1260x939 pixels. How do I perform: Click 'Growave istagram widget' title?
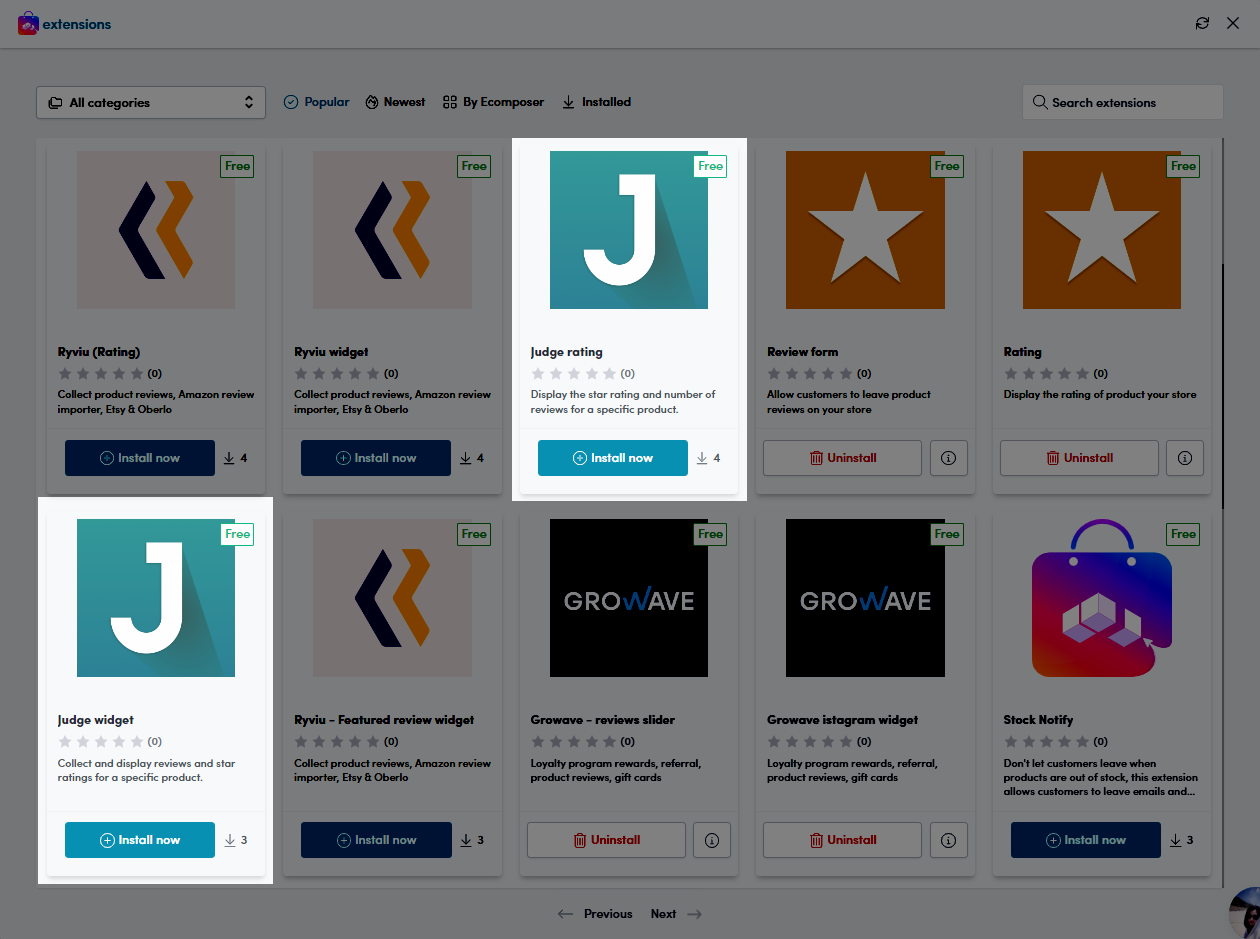point(842,720)
